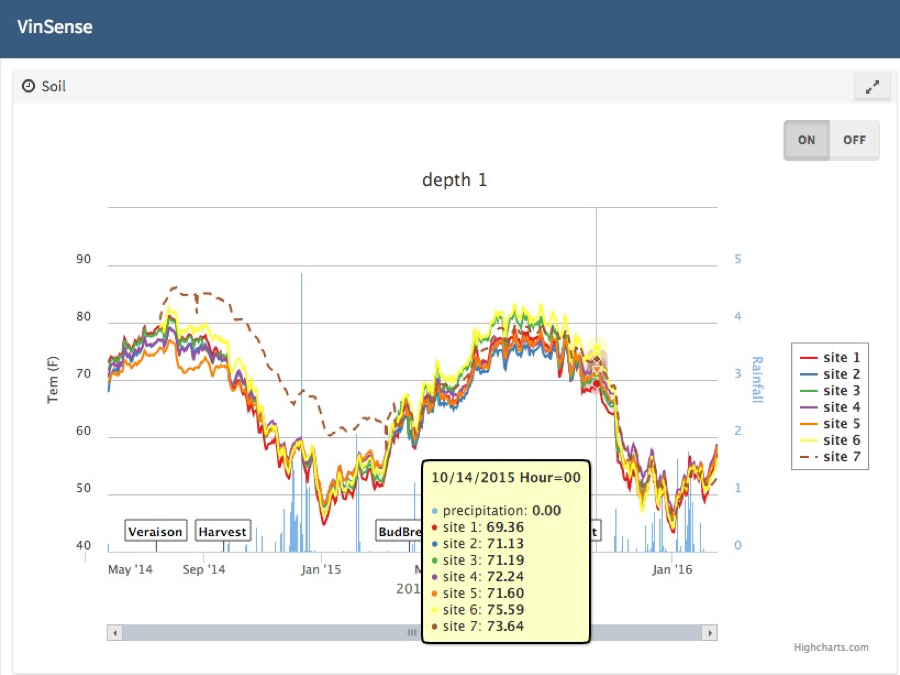Click the Soil panel heading text

tap(53, 87)
